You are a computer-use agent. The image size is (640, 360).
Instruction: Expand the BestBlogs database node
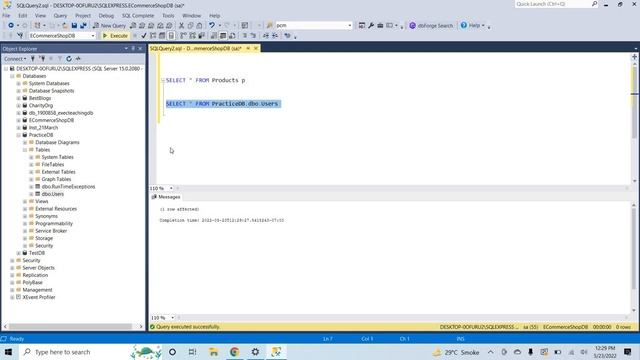[x=18, y=98]
